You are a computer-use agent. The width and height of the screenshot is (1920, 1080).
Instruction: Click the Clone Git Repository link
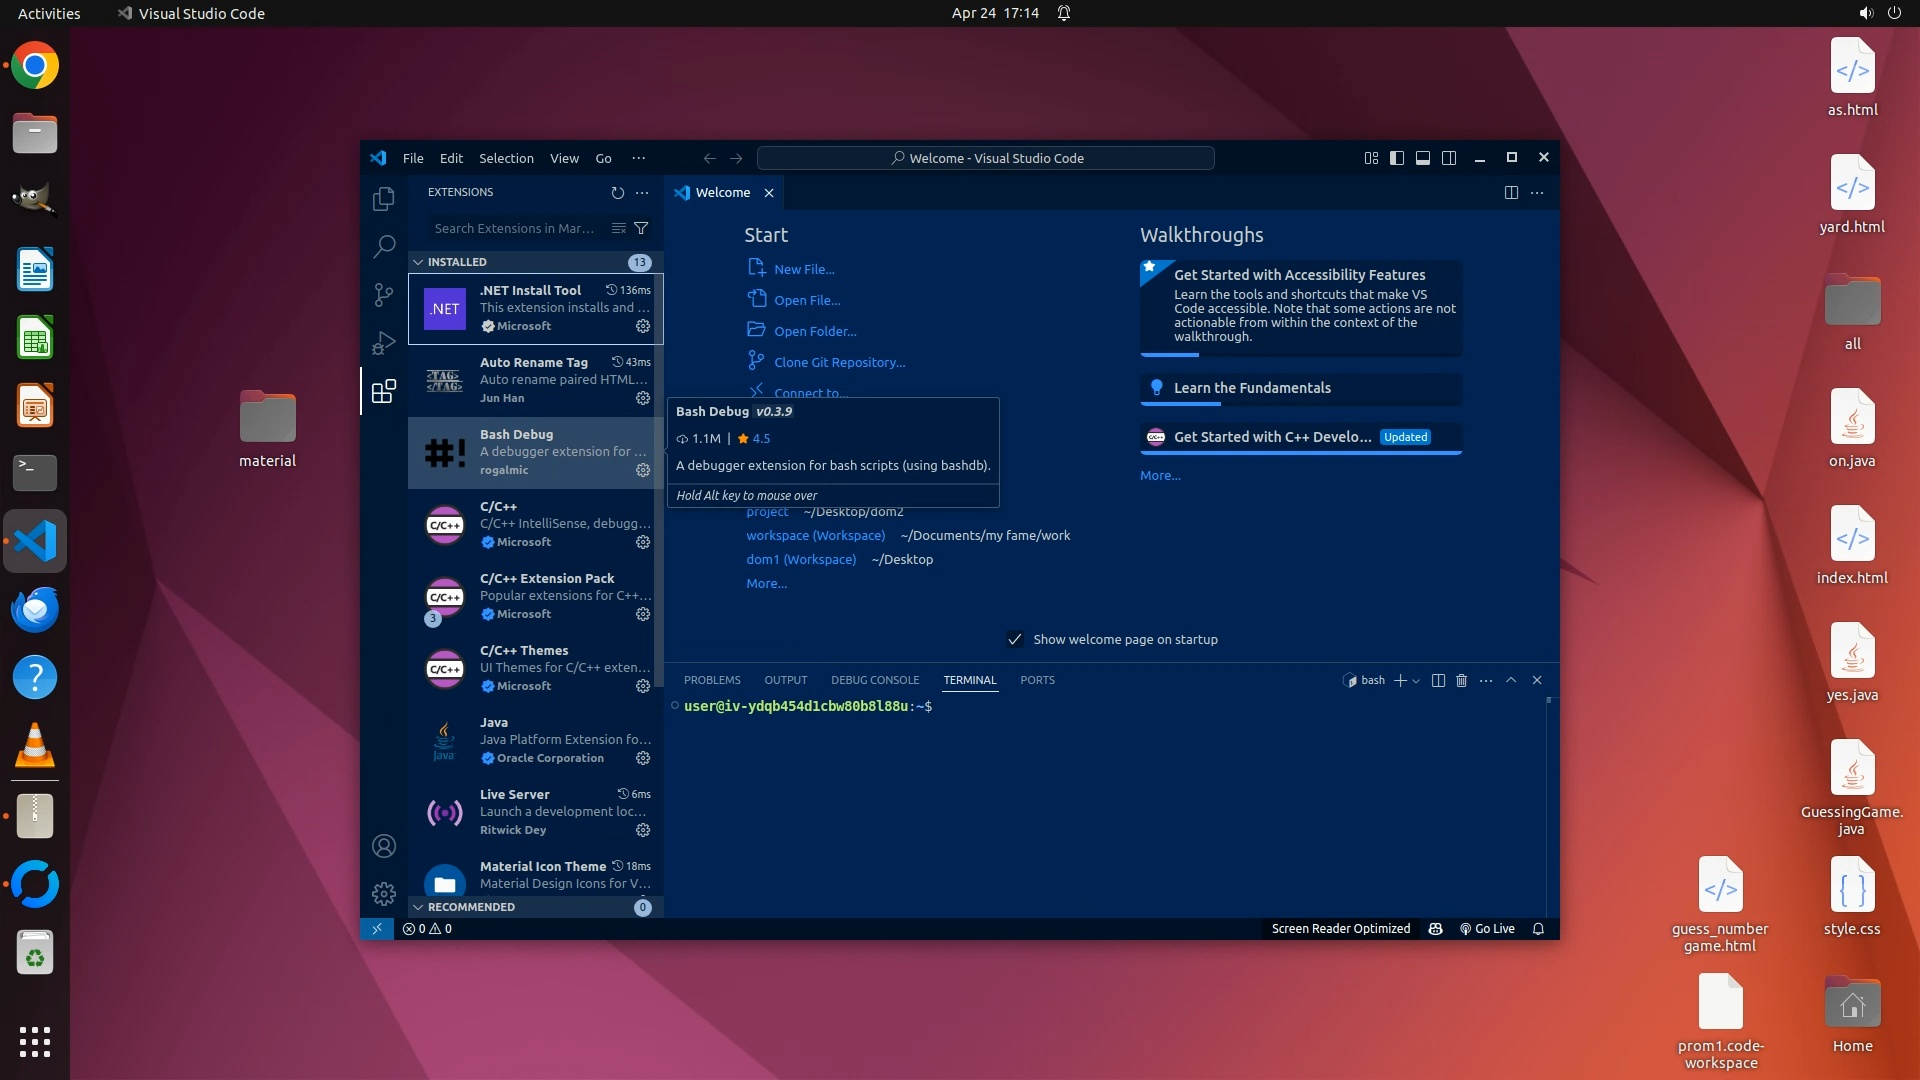point(839,362)
